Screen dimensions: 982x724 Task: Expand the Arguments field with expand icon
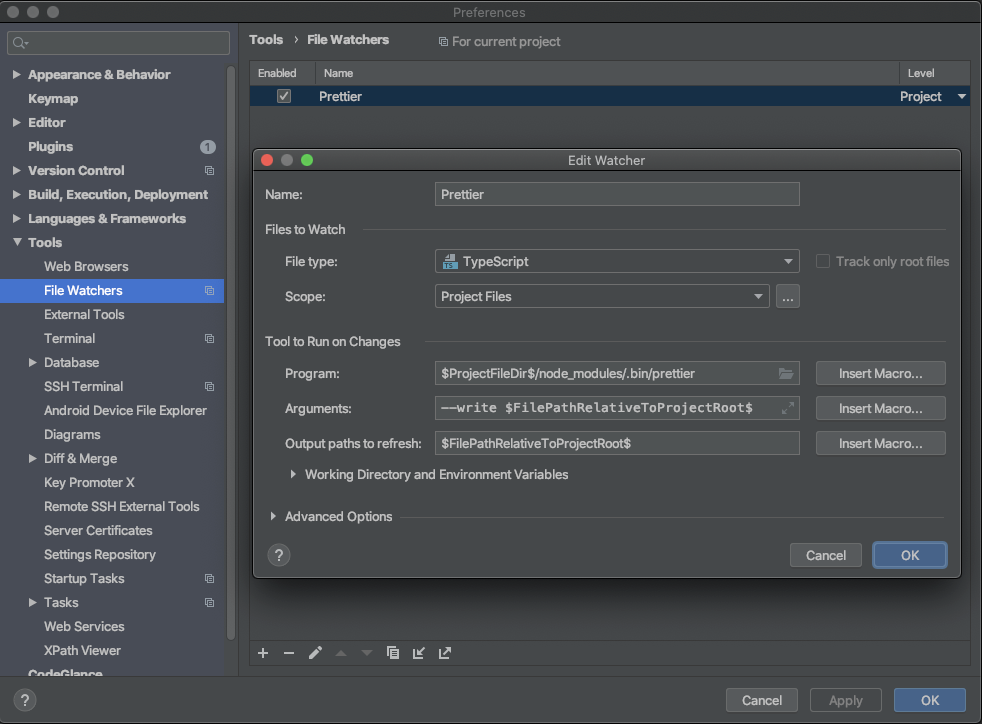(788, 408)
